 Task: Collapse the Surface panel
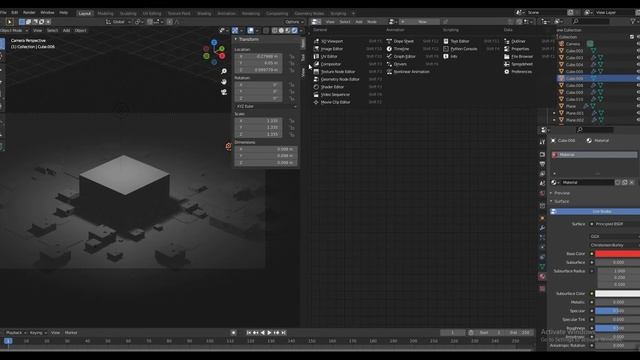[x=551, y=201]
